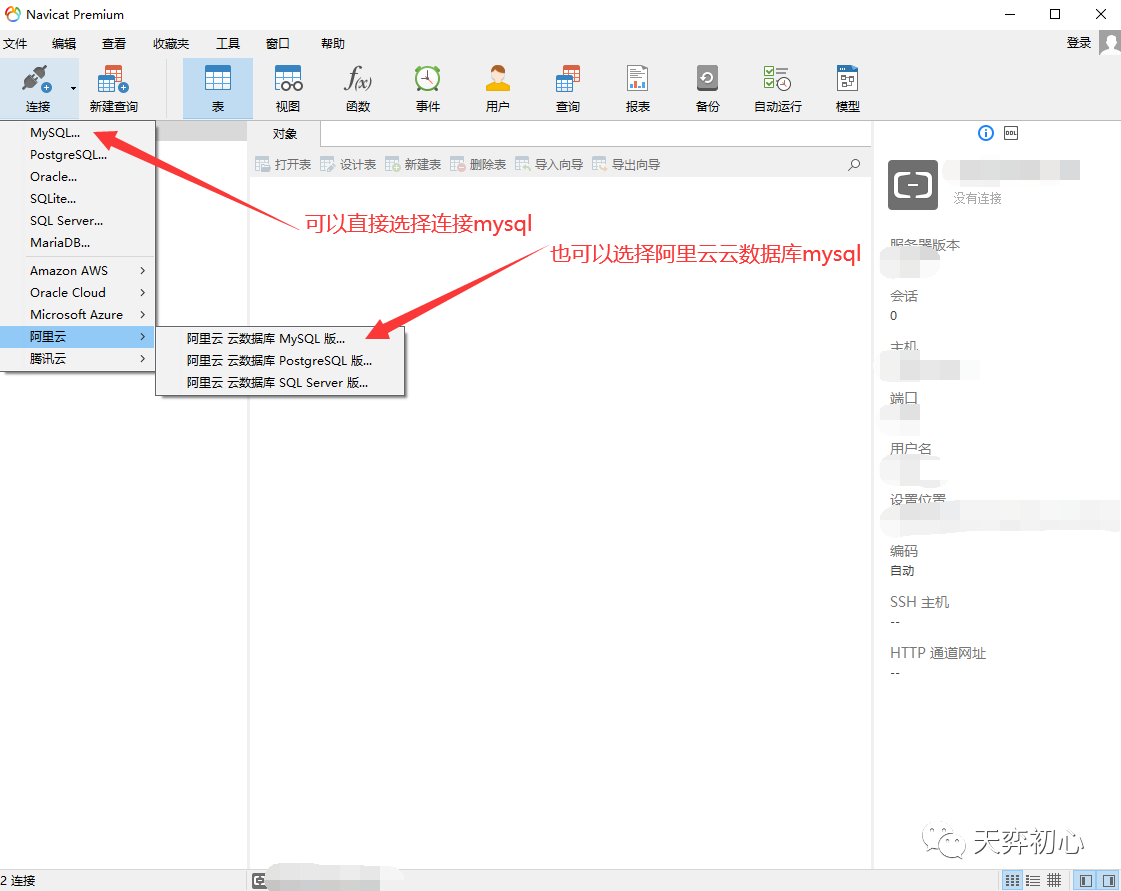This screenshot has height=891, width=1121.
Task: Choose MySQL... from the connection menu
Action: 55,133
